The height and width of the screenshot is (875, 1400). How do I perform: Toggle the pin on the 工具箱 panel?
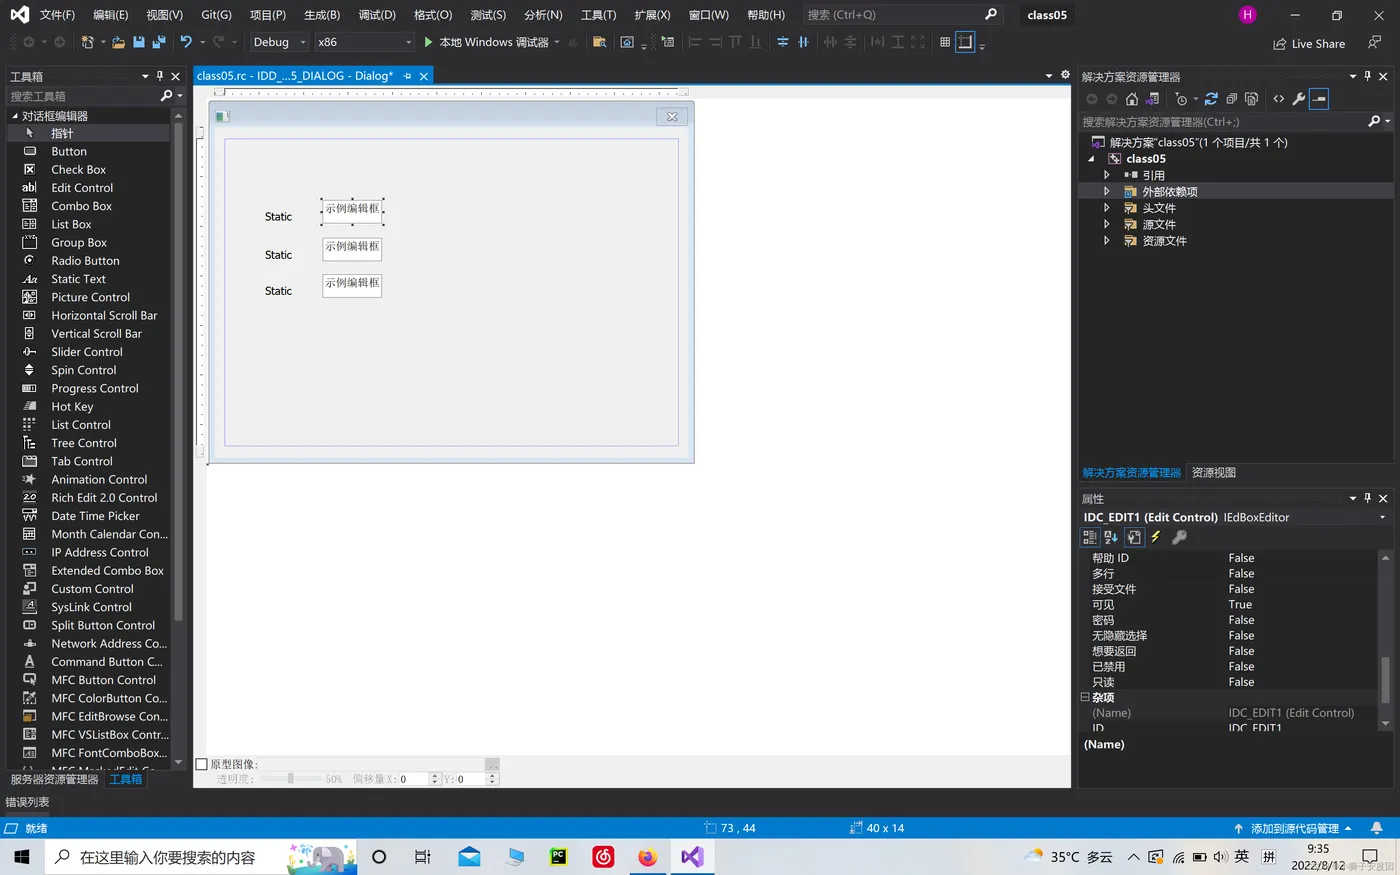point(160,76)
